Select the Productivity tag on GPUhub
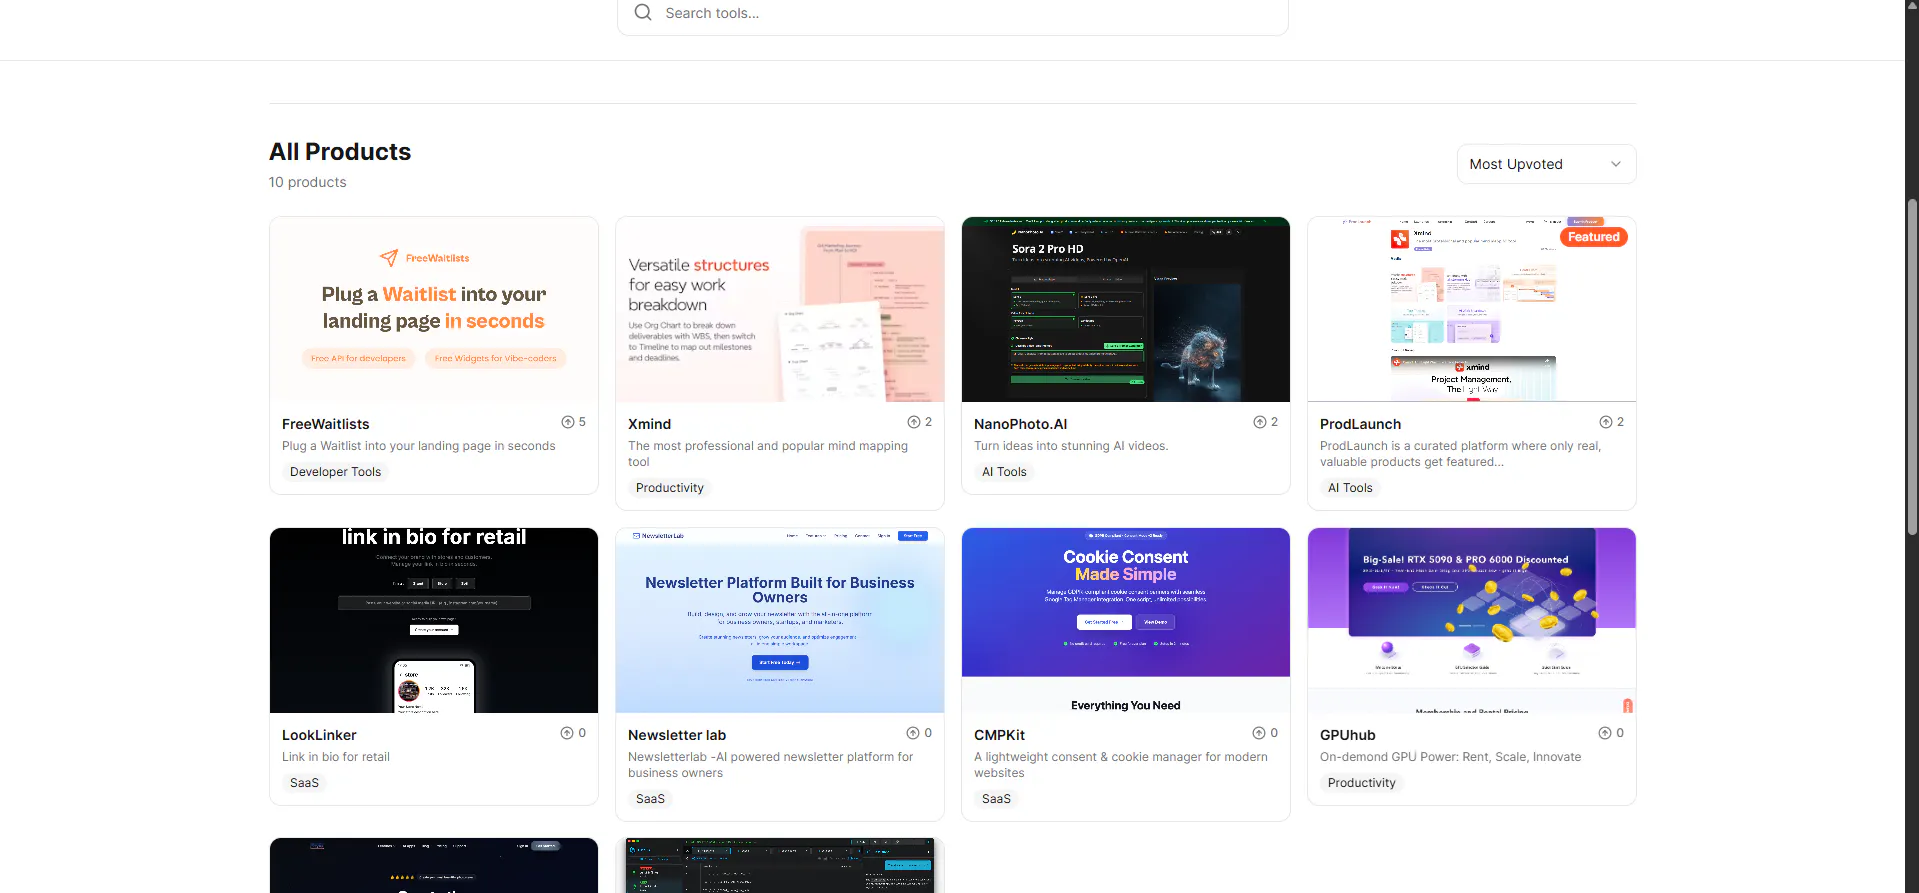The image size is (1919, 893). coord(1362,783)
